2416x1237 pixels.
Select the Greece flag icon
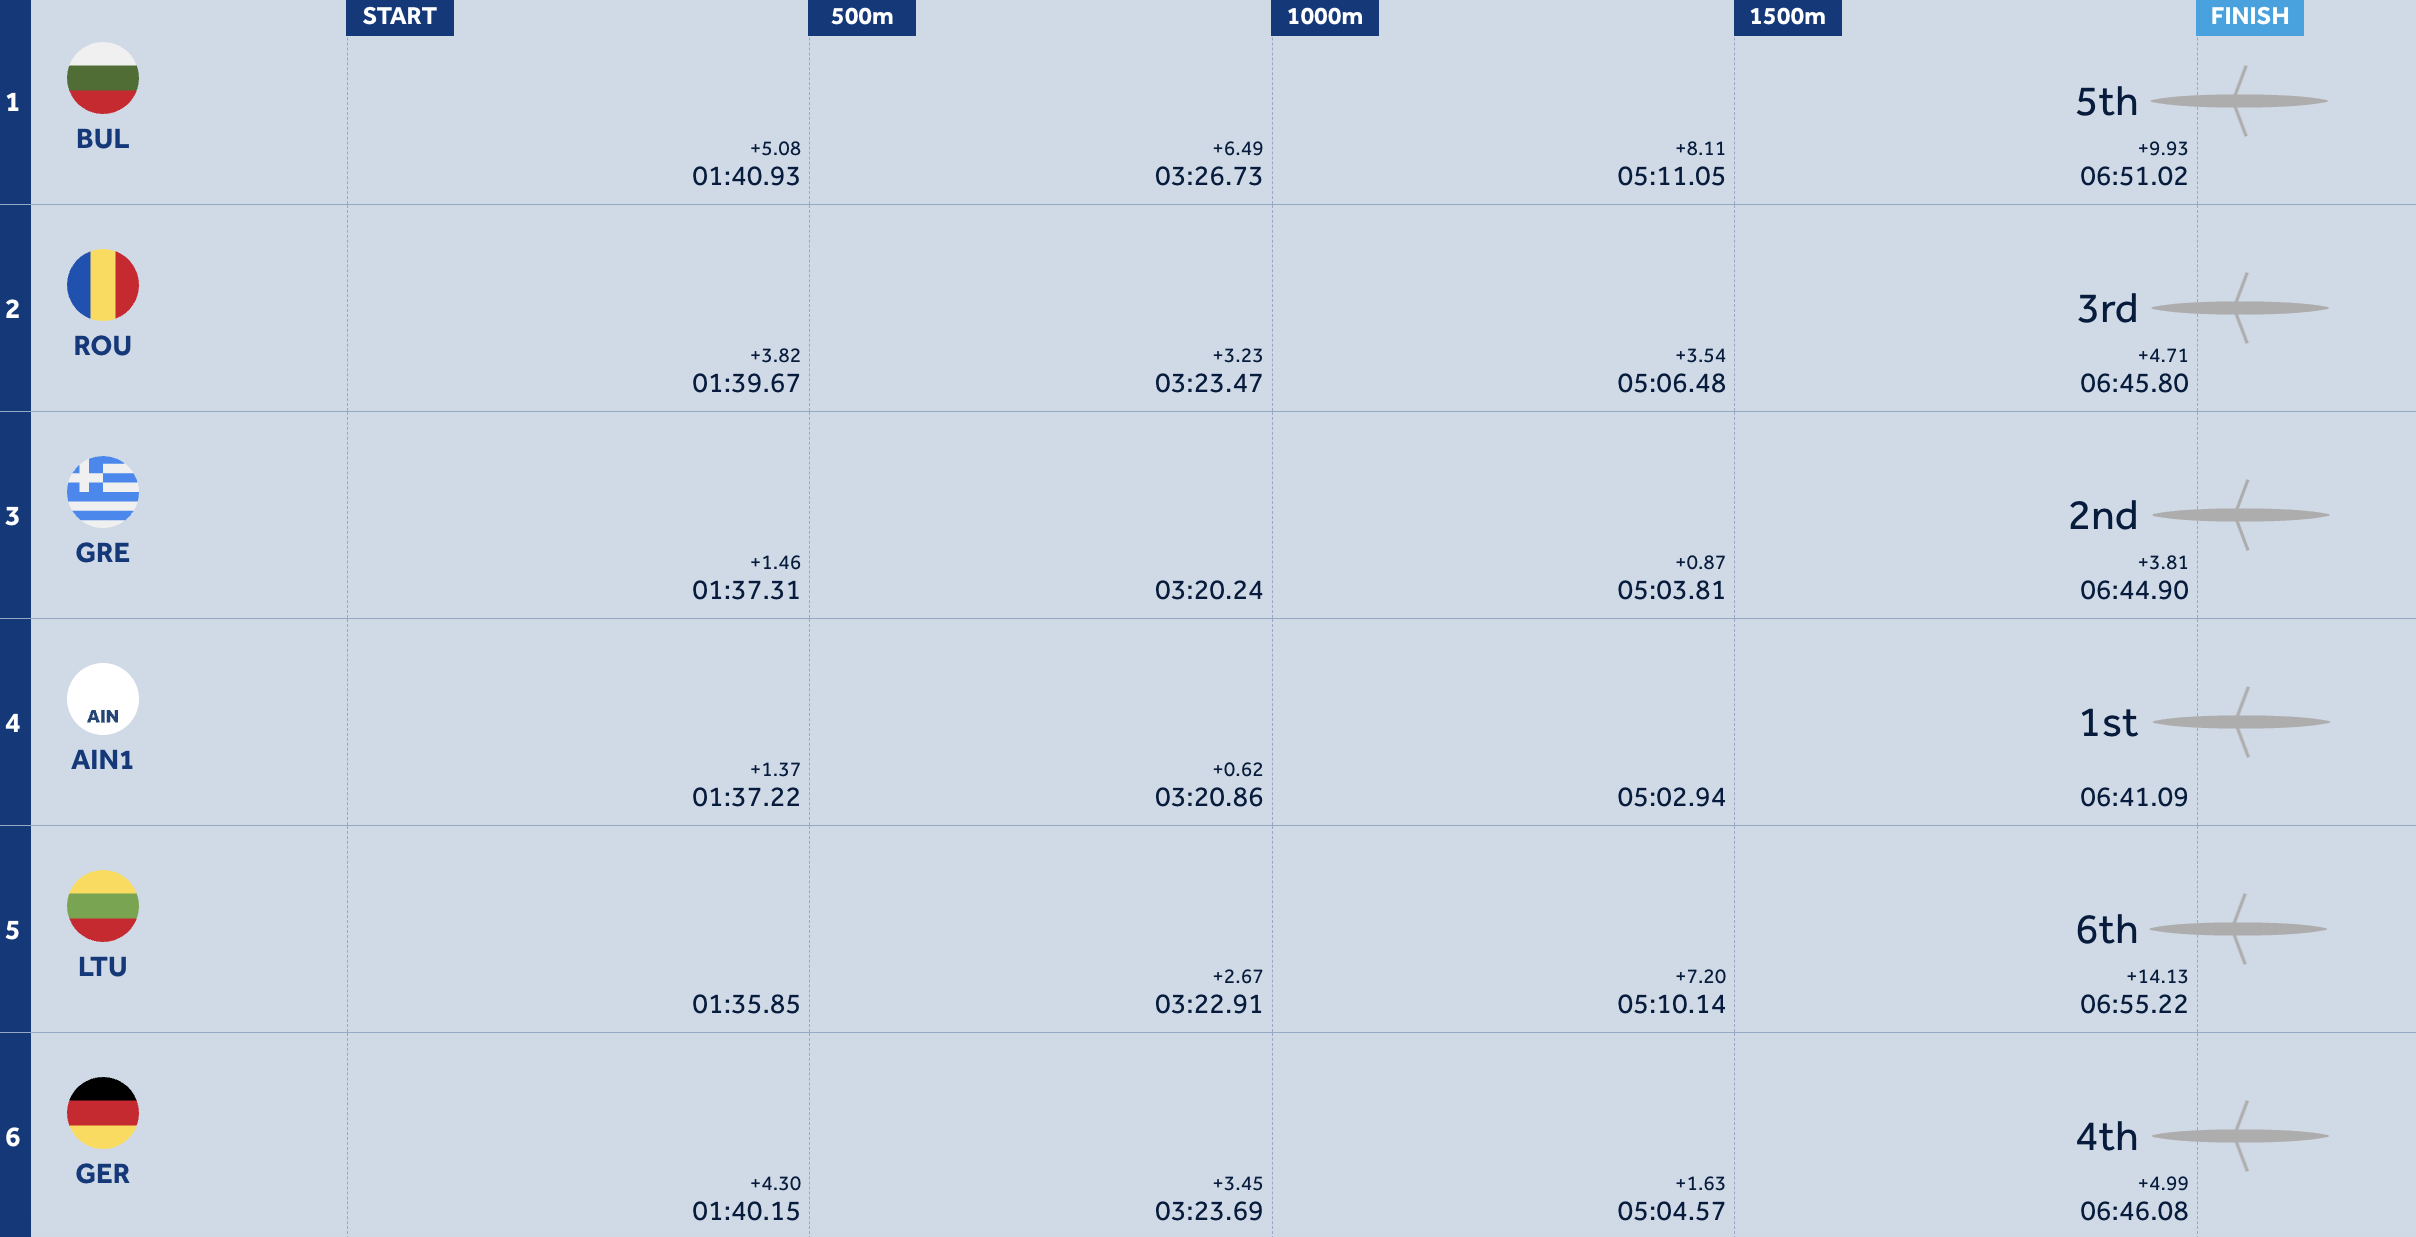coord(103,492)
